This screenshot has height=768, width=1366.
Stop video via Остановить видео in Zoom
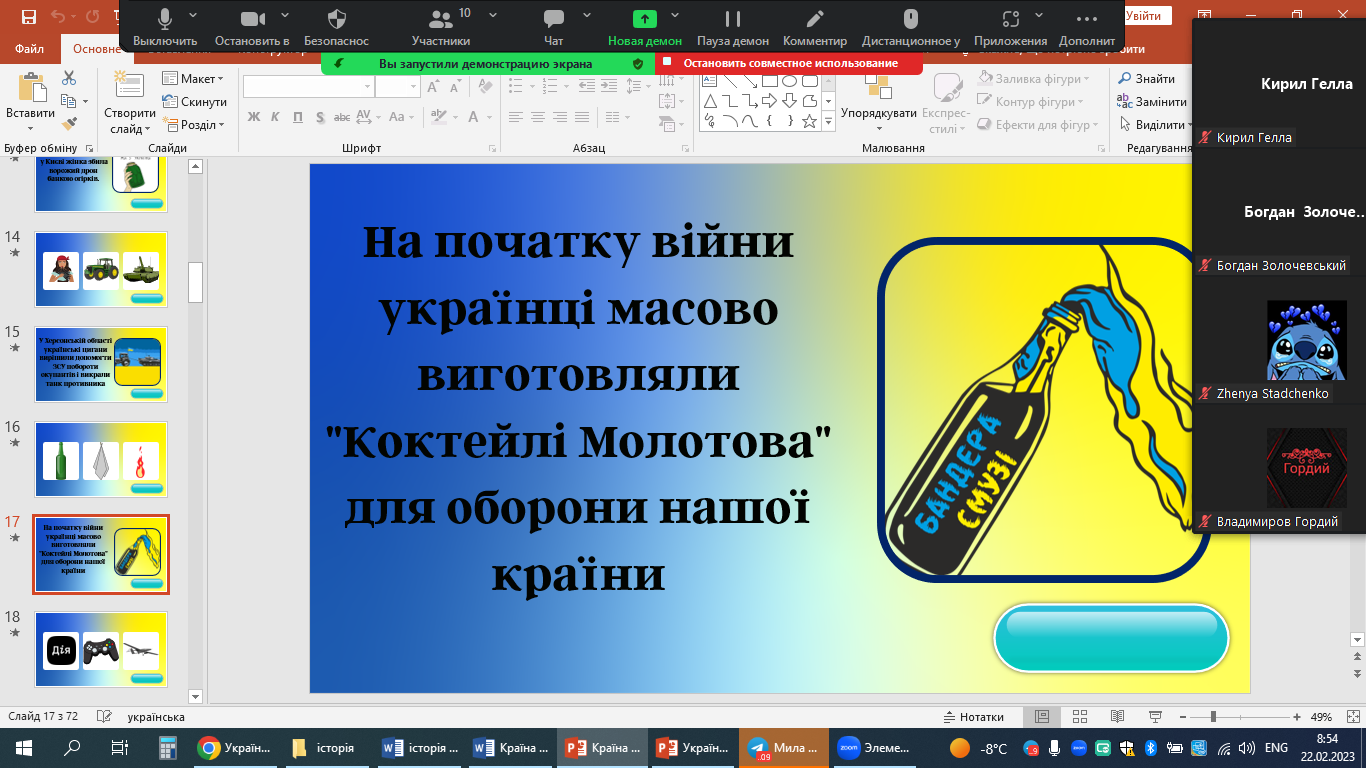point(252,27)
